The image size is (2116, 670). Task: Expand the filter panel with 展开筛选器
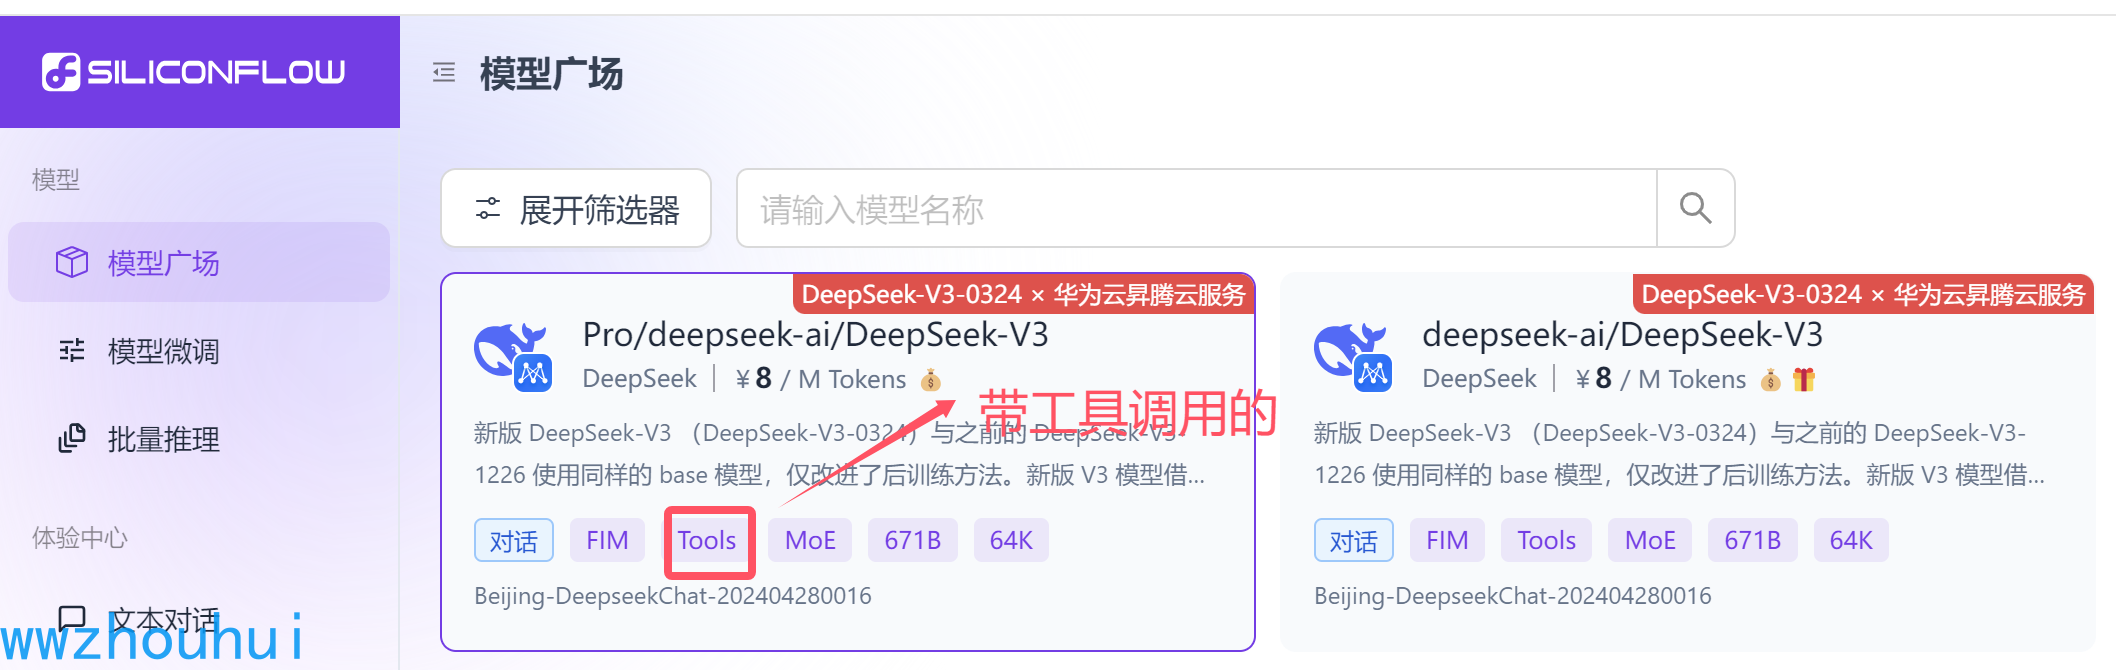576,208
